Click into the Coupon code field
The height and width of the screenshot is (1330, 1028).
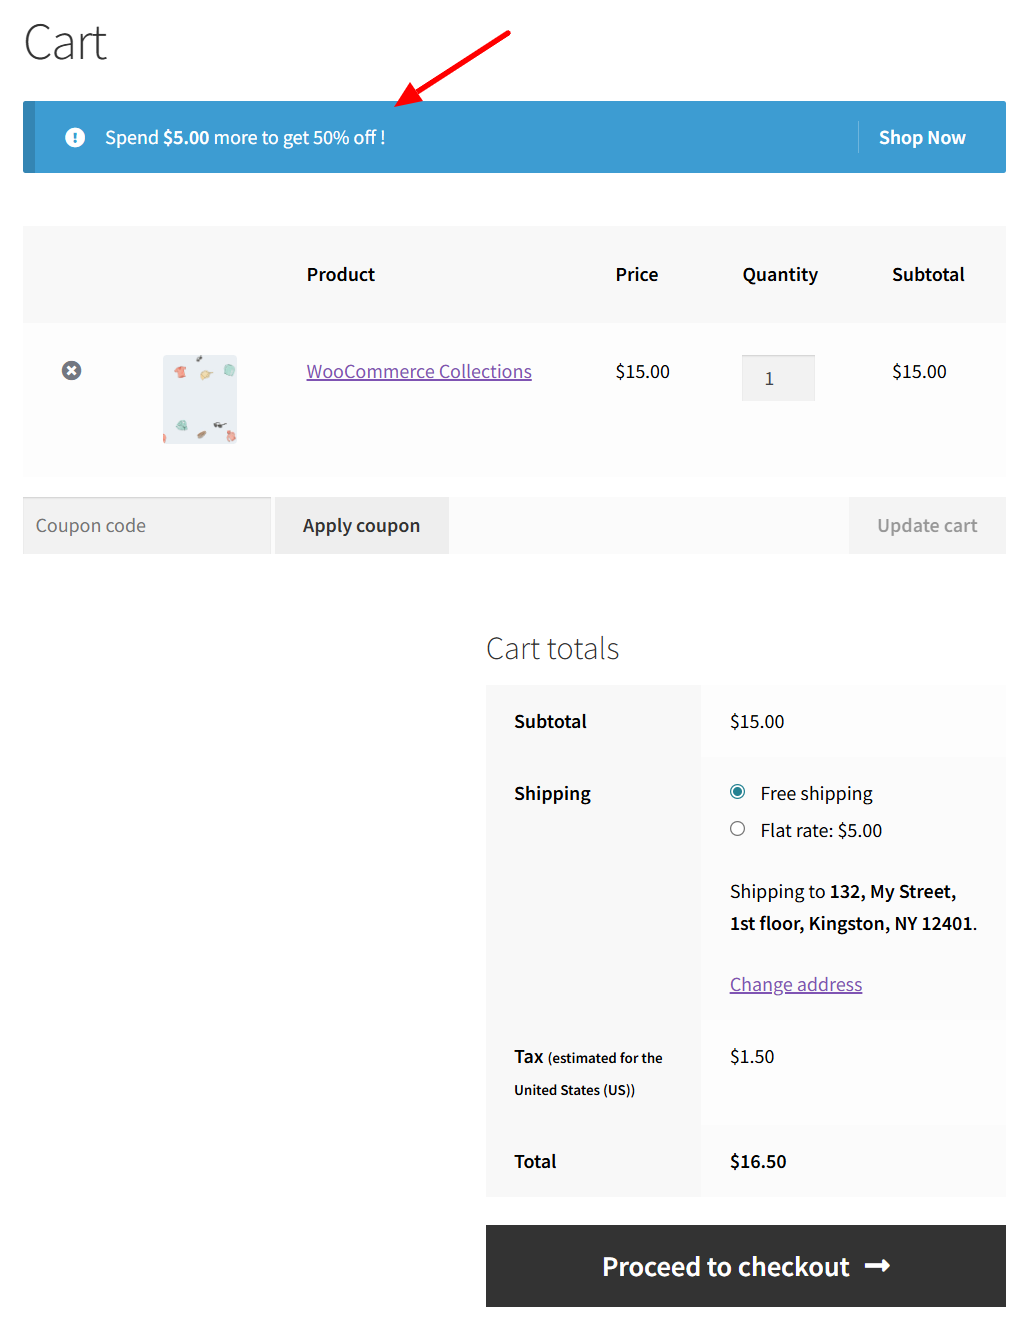point(147,526)
